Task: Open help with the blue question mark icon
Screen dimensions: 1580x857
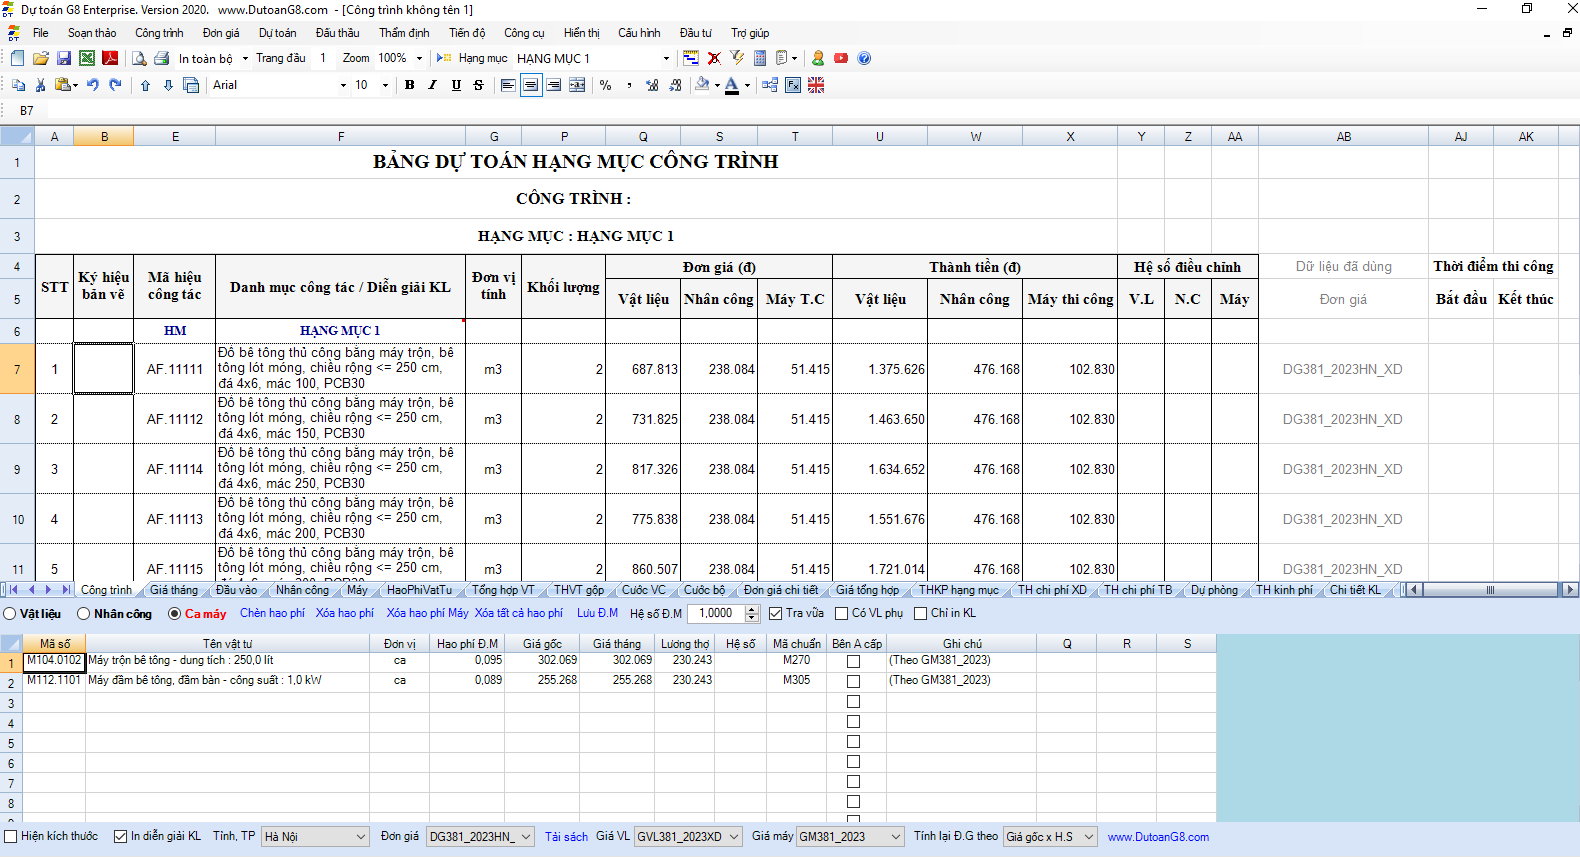Action: 864,58
